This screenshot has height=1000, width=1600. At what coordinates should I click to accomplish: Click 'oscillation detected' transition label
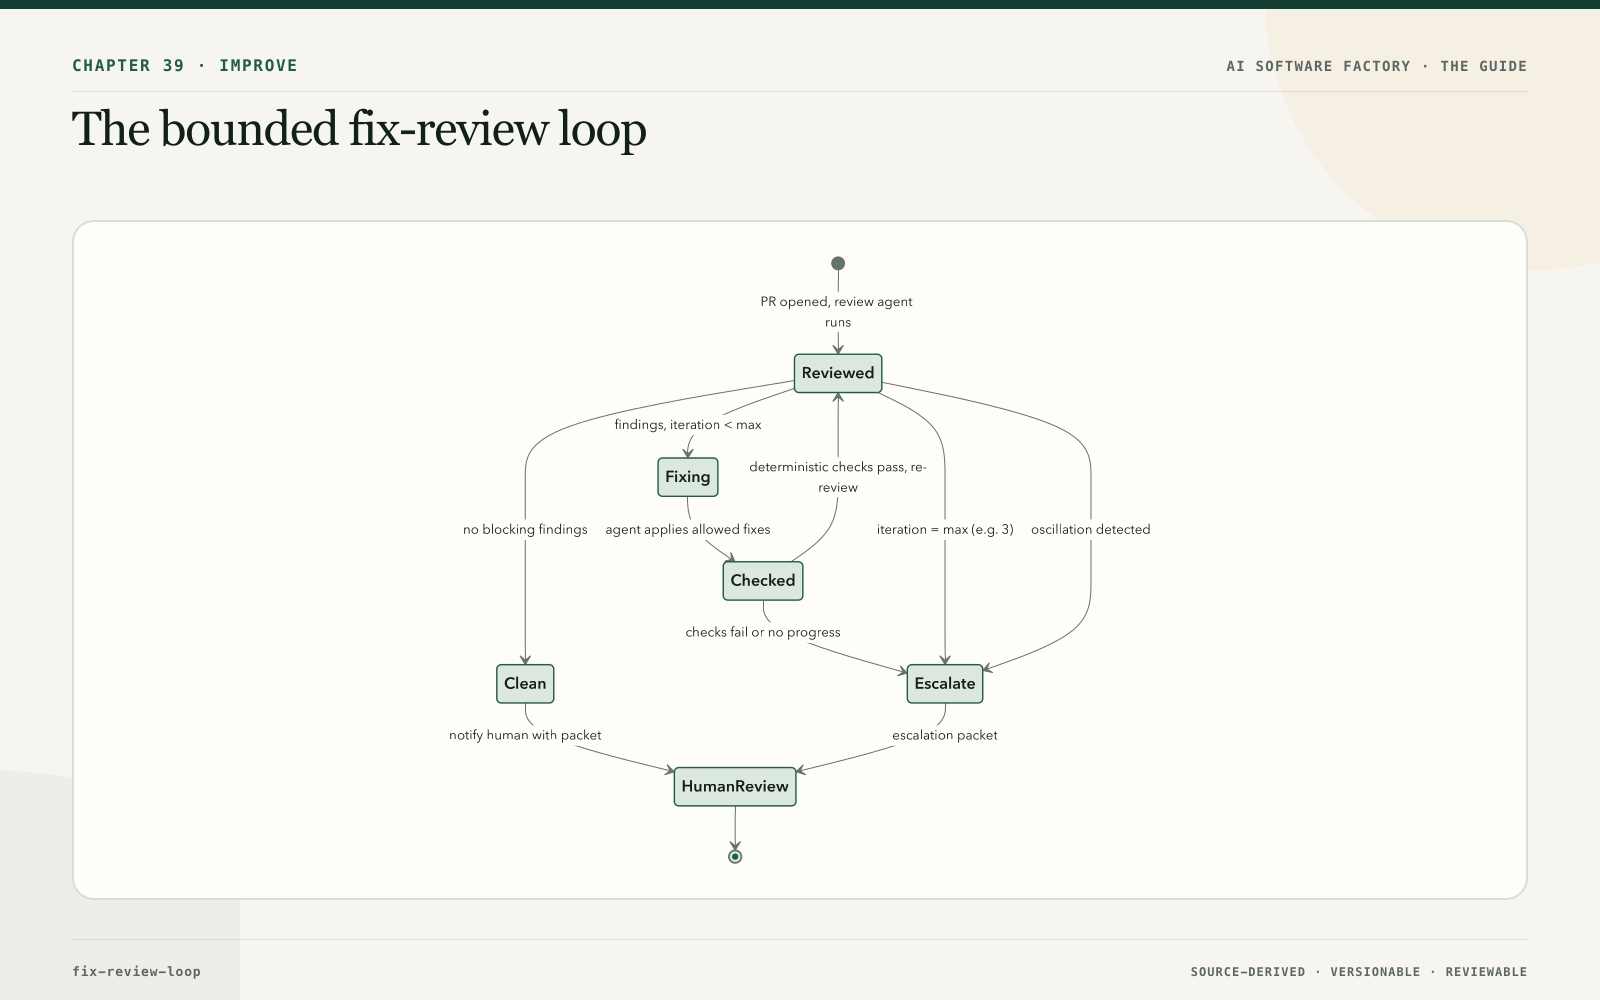pos(1091,529)
